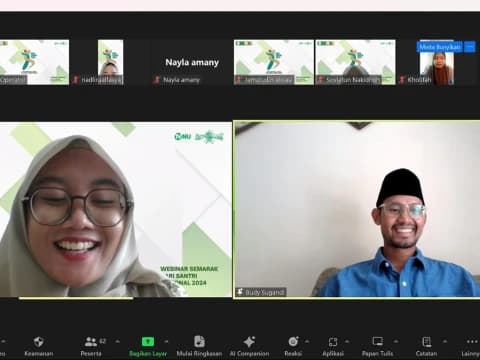Open the Aplikasi apps icon
480x360 pixels.
coord(333,342)
